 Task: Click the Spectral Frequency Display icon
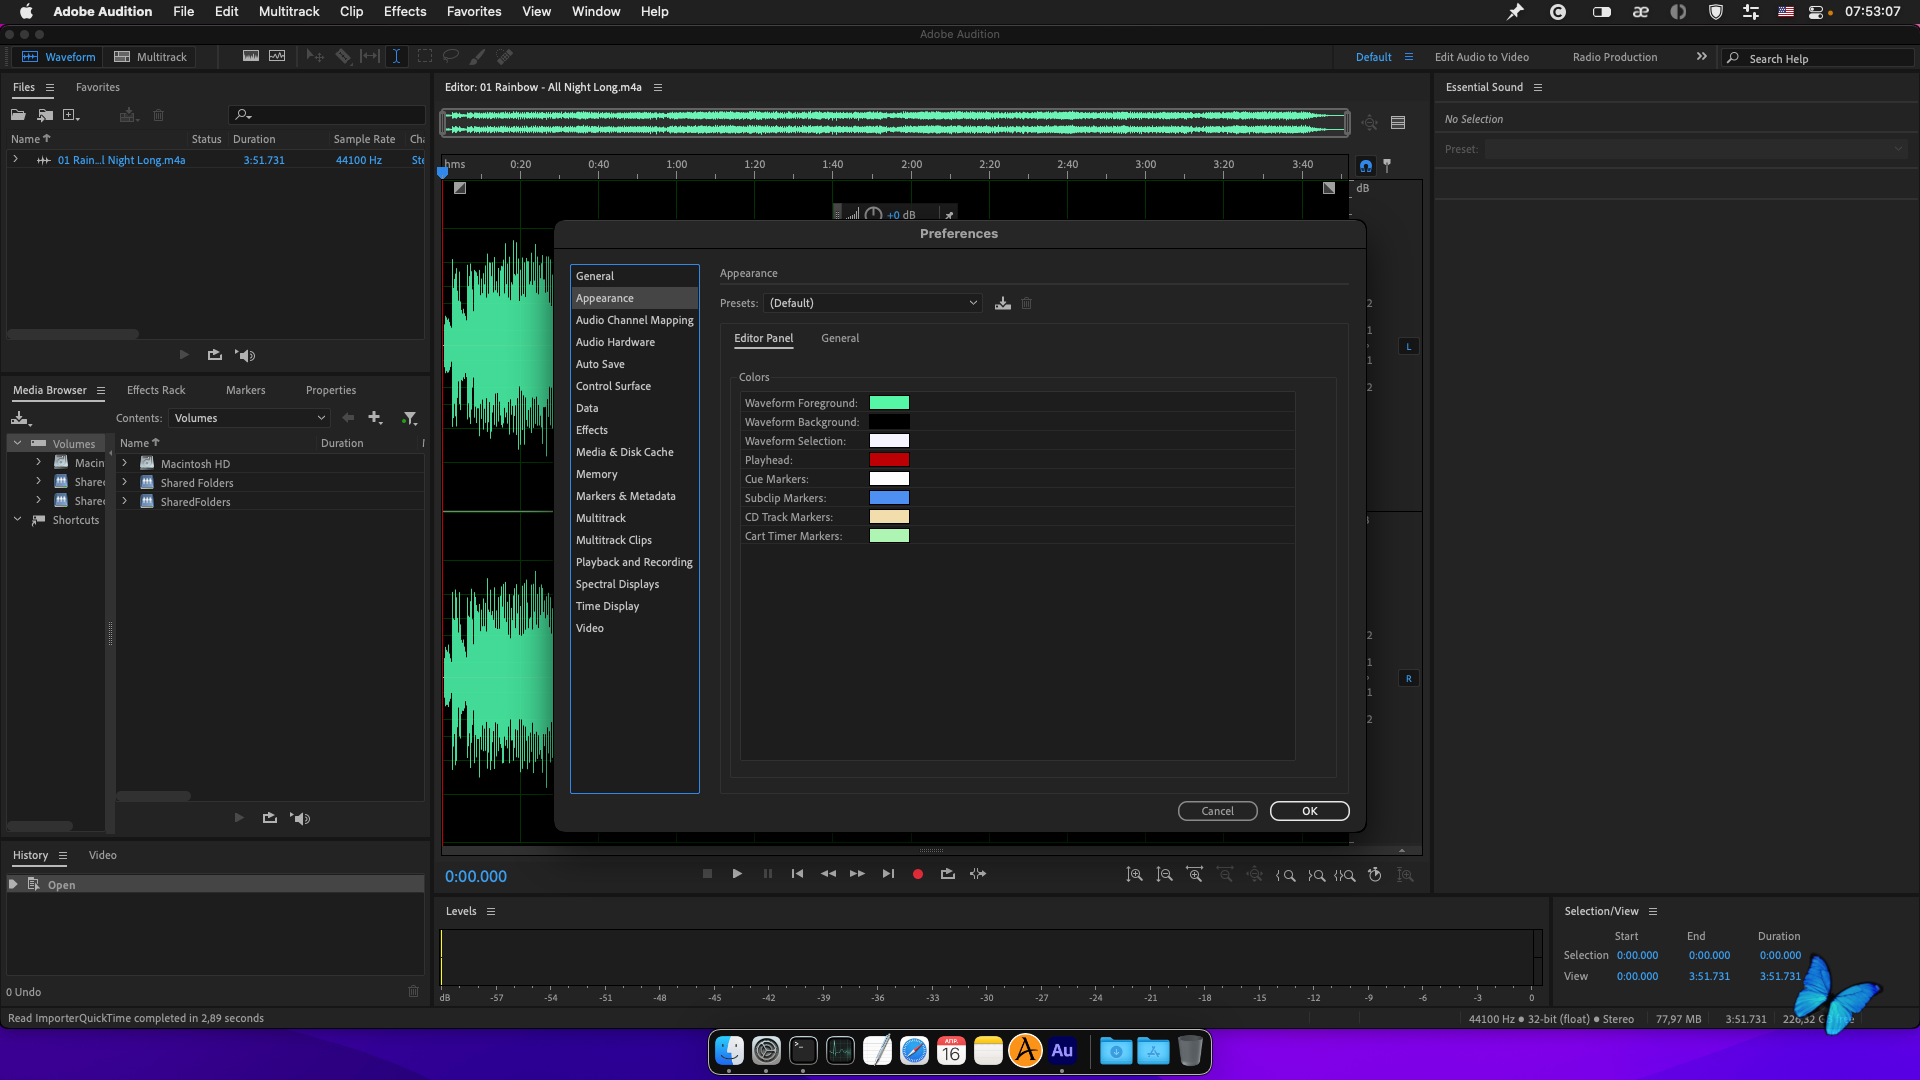[251, 57]
